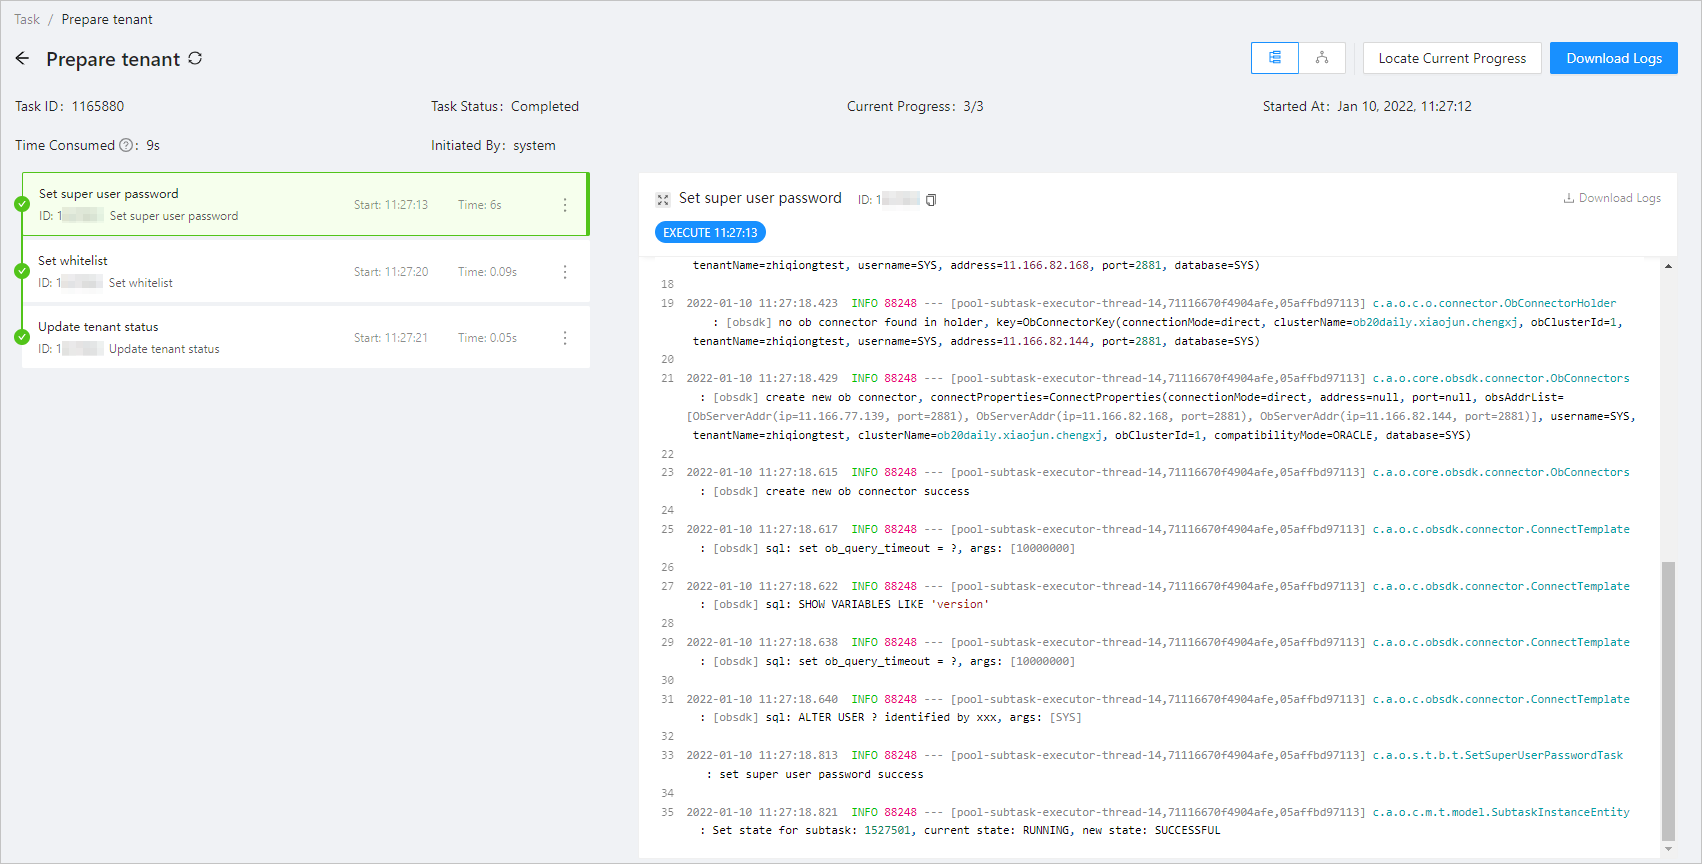1702x864 pixels.
Task: Click the Task ID value 1165880
Action: 98,106
